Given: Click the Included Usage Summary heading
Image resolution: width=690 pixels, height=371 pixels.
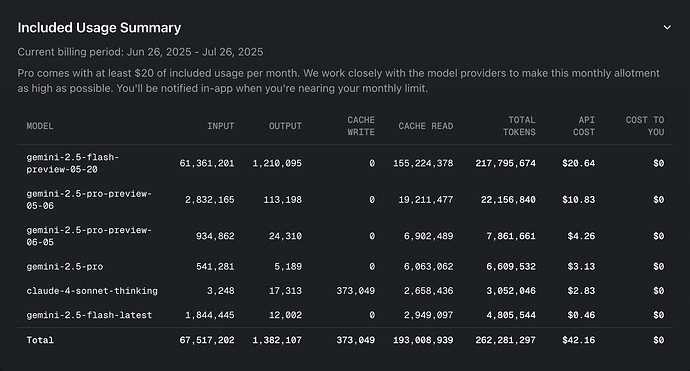Looking at the screenshot, I should 99,28.
